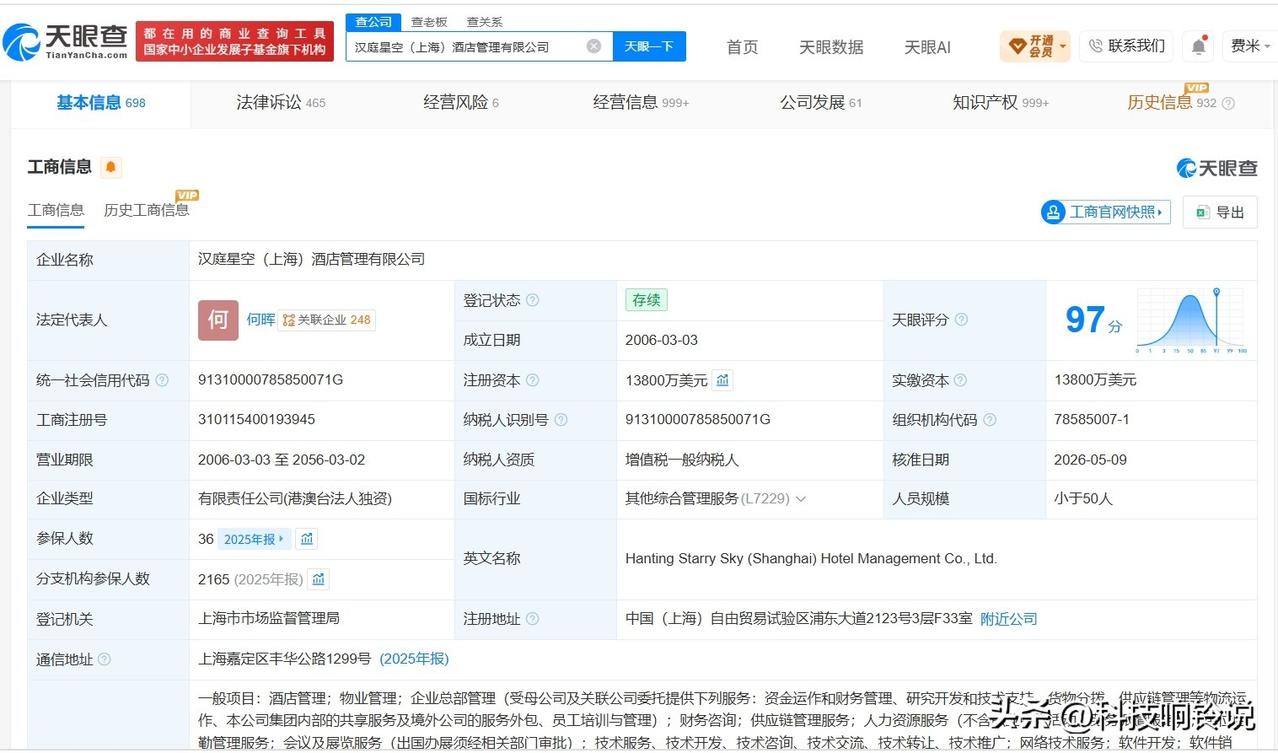The width and height of the screenshot is (1278, 753).
Task: Open the 参保人数 trend chart icon
Action: point(307,539)
